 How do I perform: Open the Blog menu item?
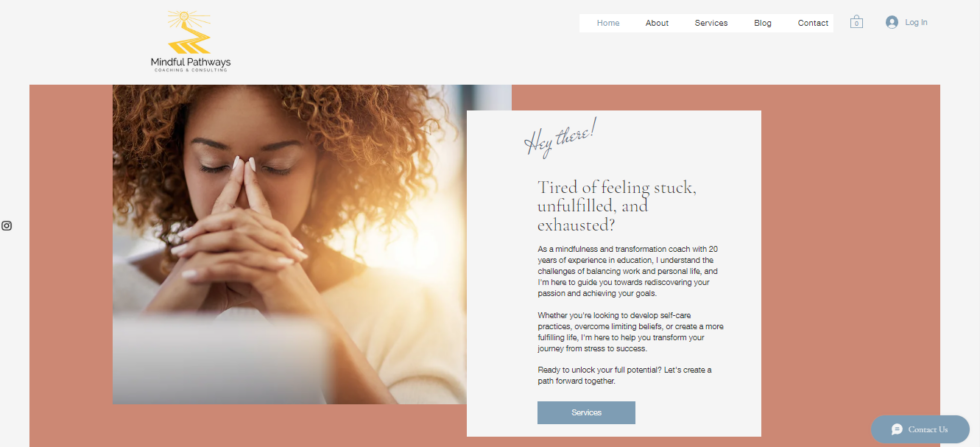(x=762, y=23)
